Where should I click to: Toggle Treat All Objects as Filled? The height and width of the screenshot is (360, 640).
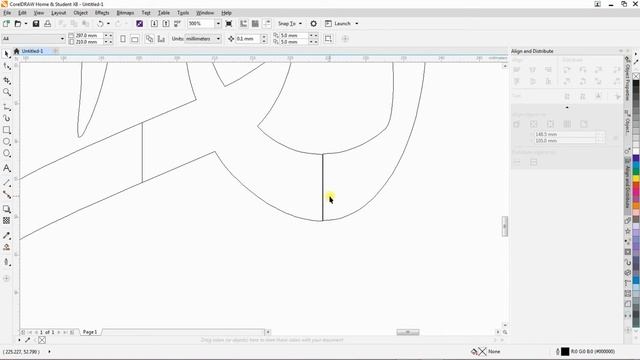(x=328, y=39)
